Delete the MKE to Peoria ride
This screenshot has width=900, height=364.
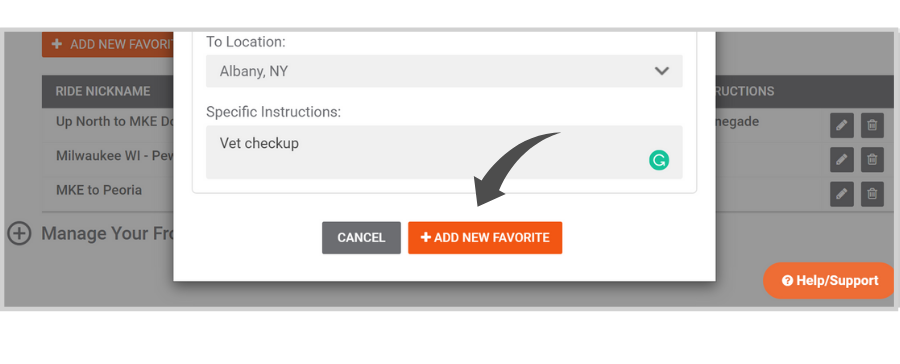coord(872,194)
